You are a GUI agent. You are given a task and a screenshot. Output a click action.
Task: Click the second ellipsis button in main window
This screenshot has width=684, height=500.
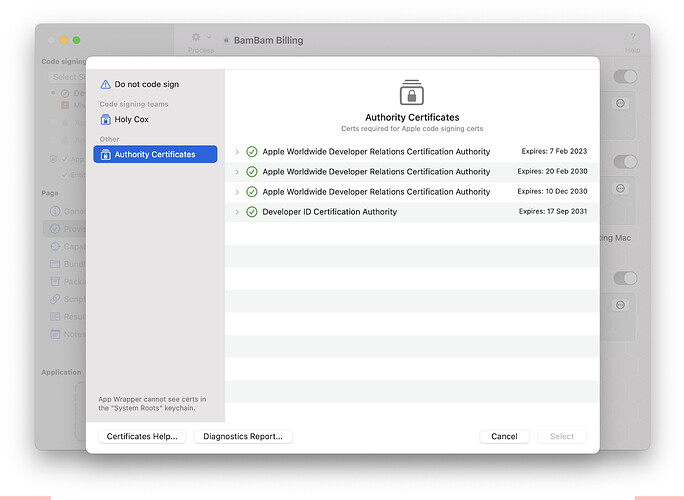[620, 188]
